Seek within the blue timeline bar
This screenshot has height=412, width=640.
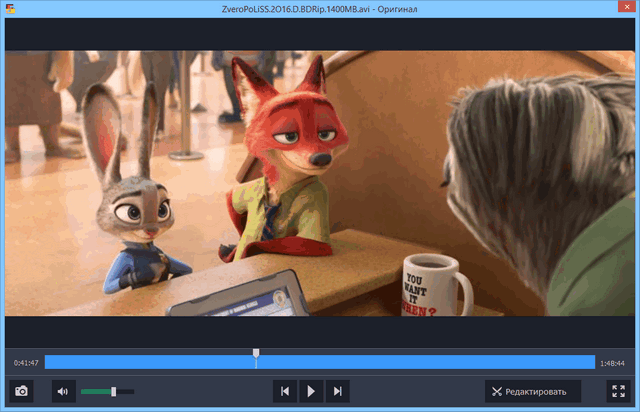pos(320,362)
